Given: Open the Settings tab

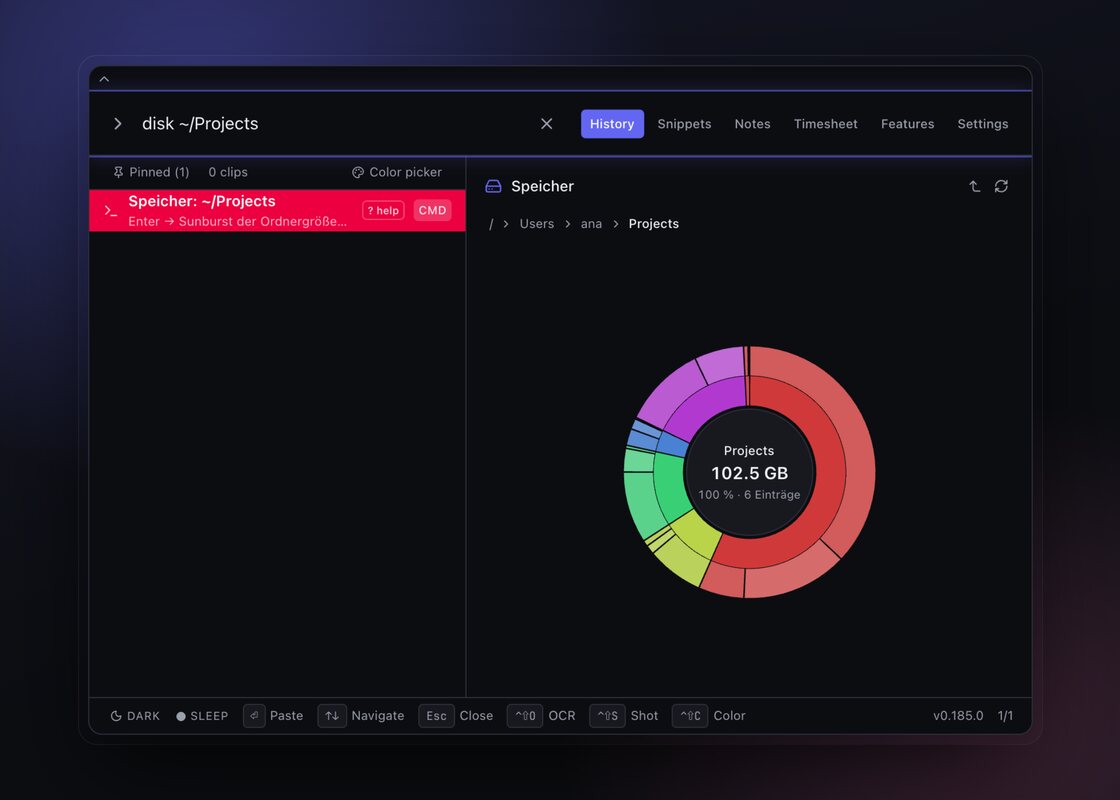Looking at the screenshot, I should (x=982, y=124).
